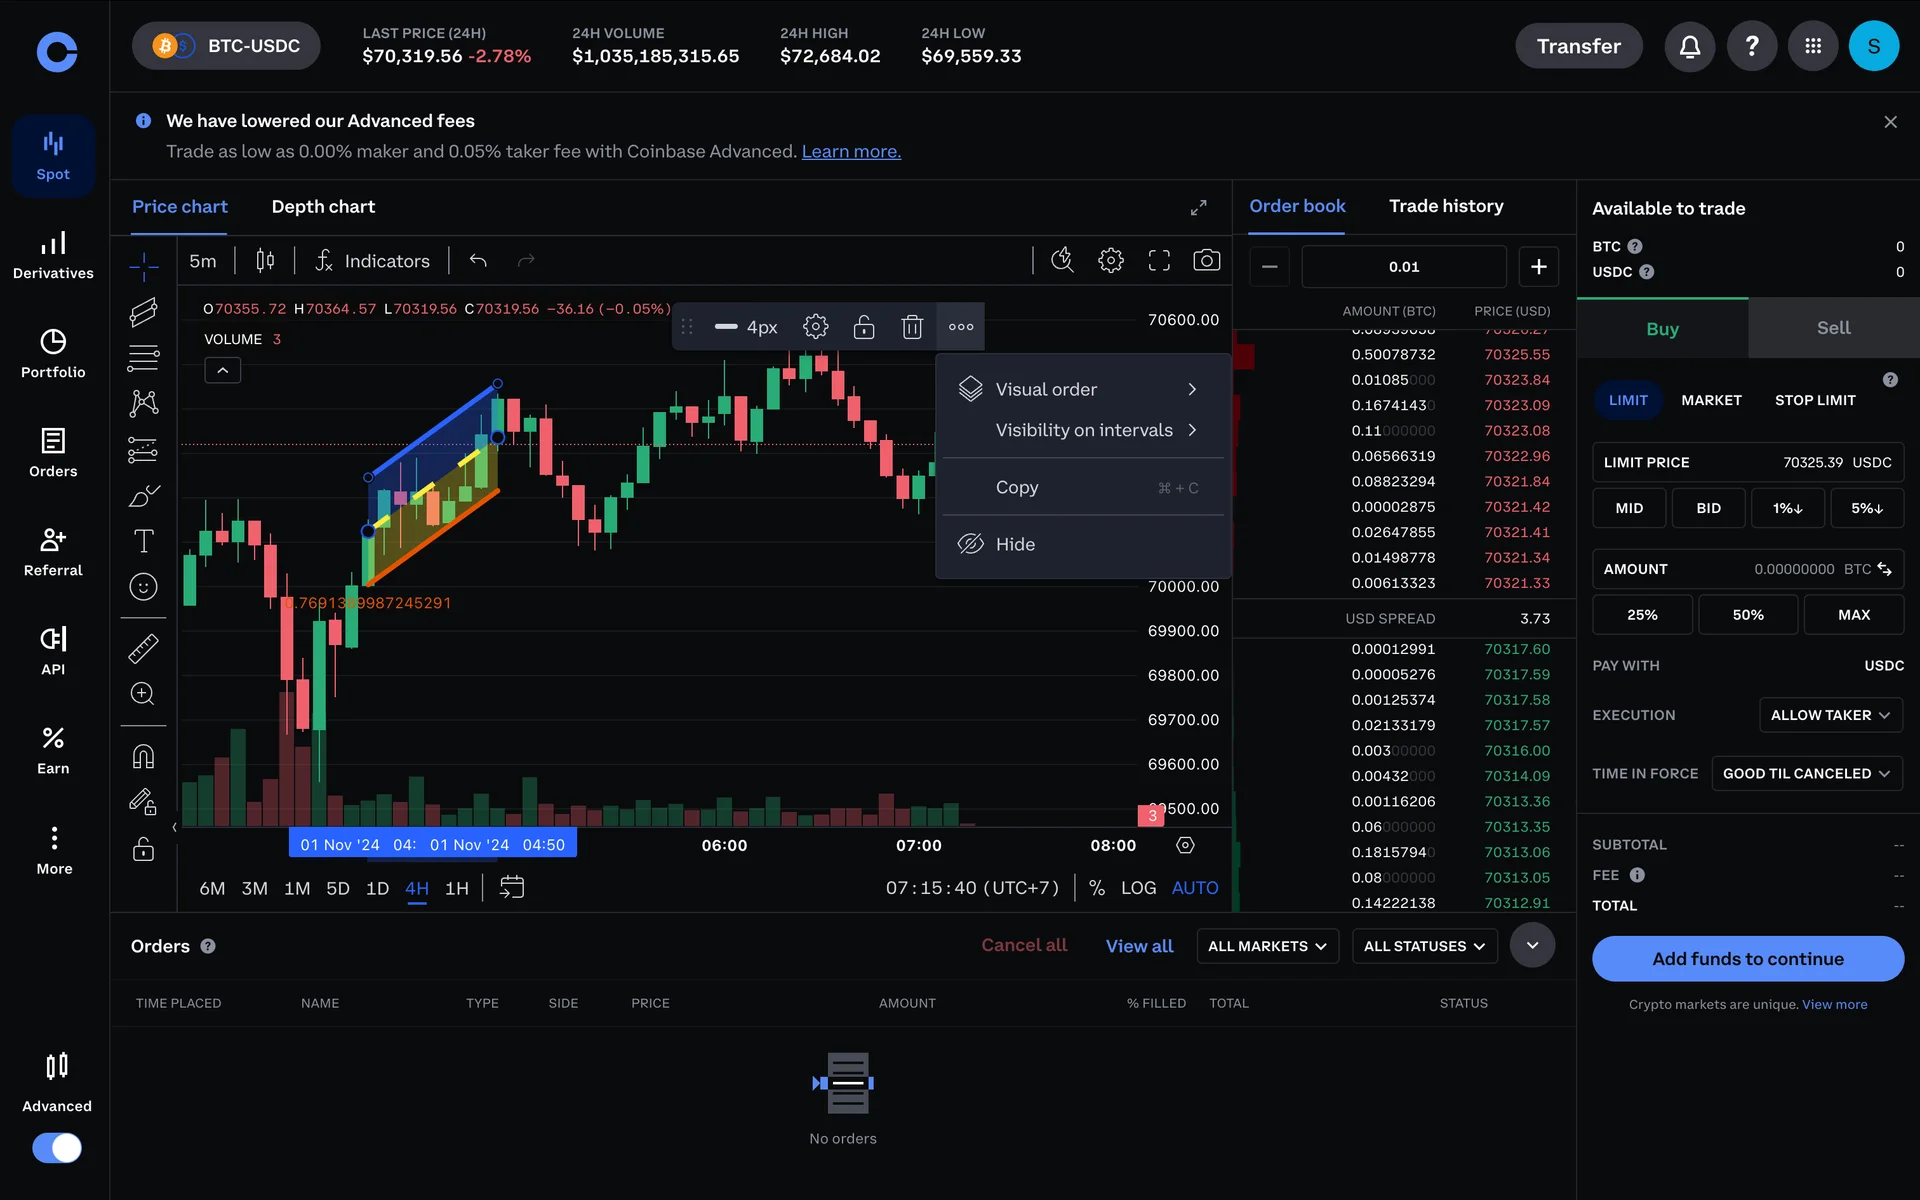Lock the selected drawing
This screenshot has width=1920, height=1200.
click(x=863, y=327)
